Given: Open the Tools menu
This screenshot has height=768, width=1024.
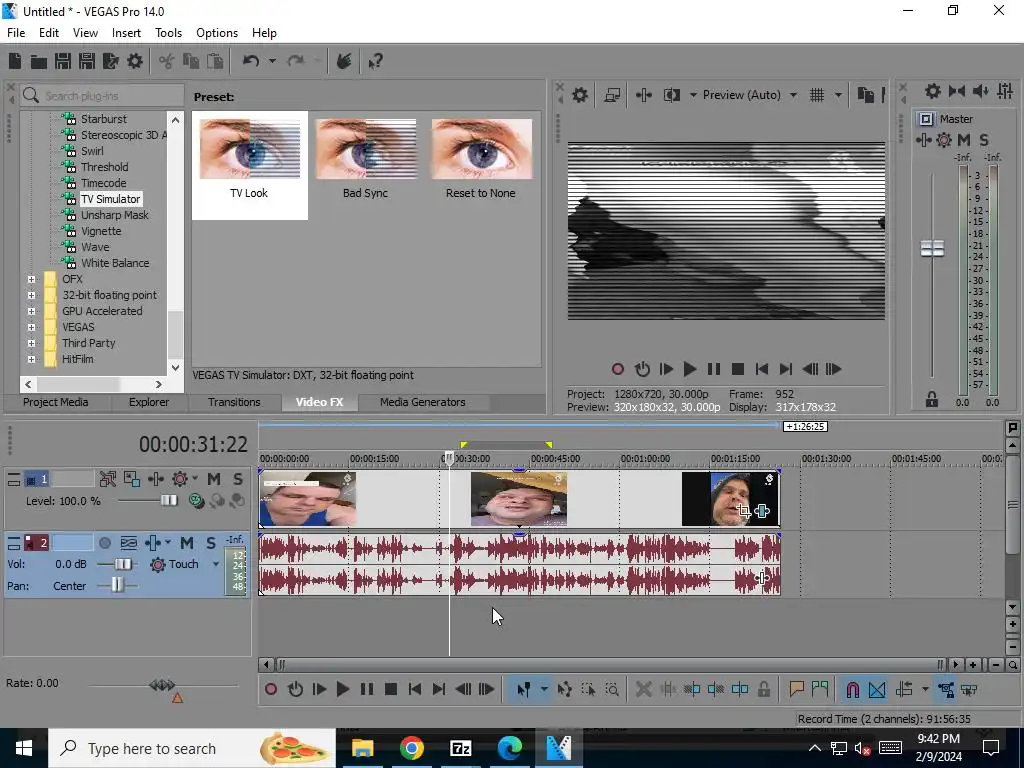Looking at the screenshot, I should pos(168,33).
